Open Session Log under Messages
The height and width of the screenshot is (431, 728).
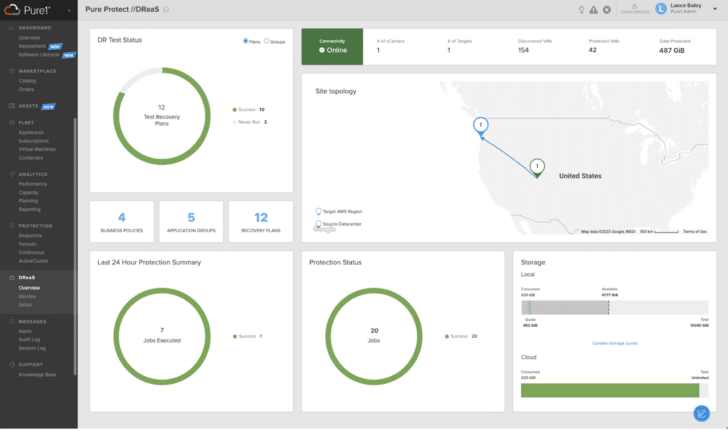point(32,348)
